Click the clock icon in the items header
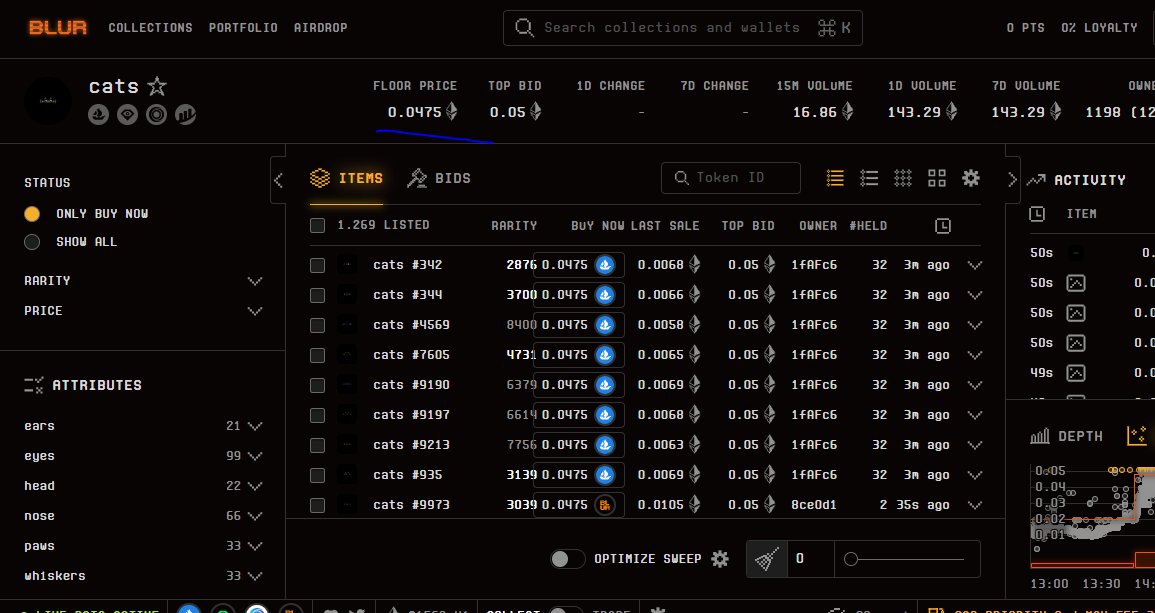The height and width of the screenshot is (613, 1155). [x=943, y=226]
